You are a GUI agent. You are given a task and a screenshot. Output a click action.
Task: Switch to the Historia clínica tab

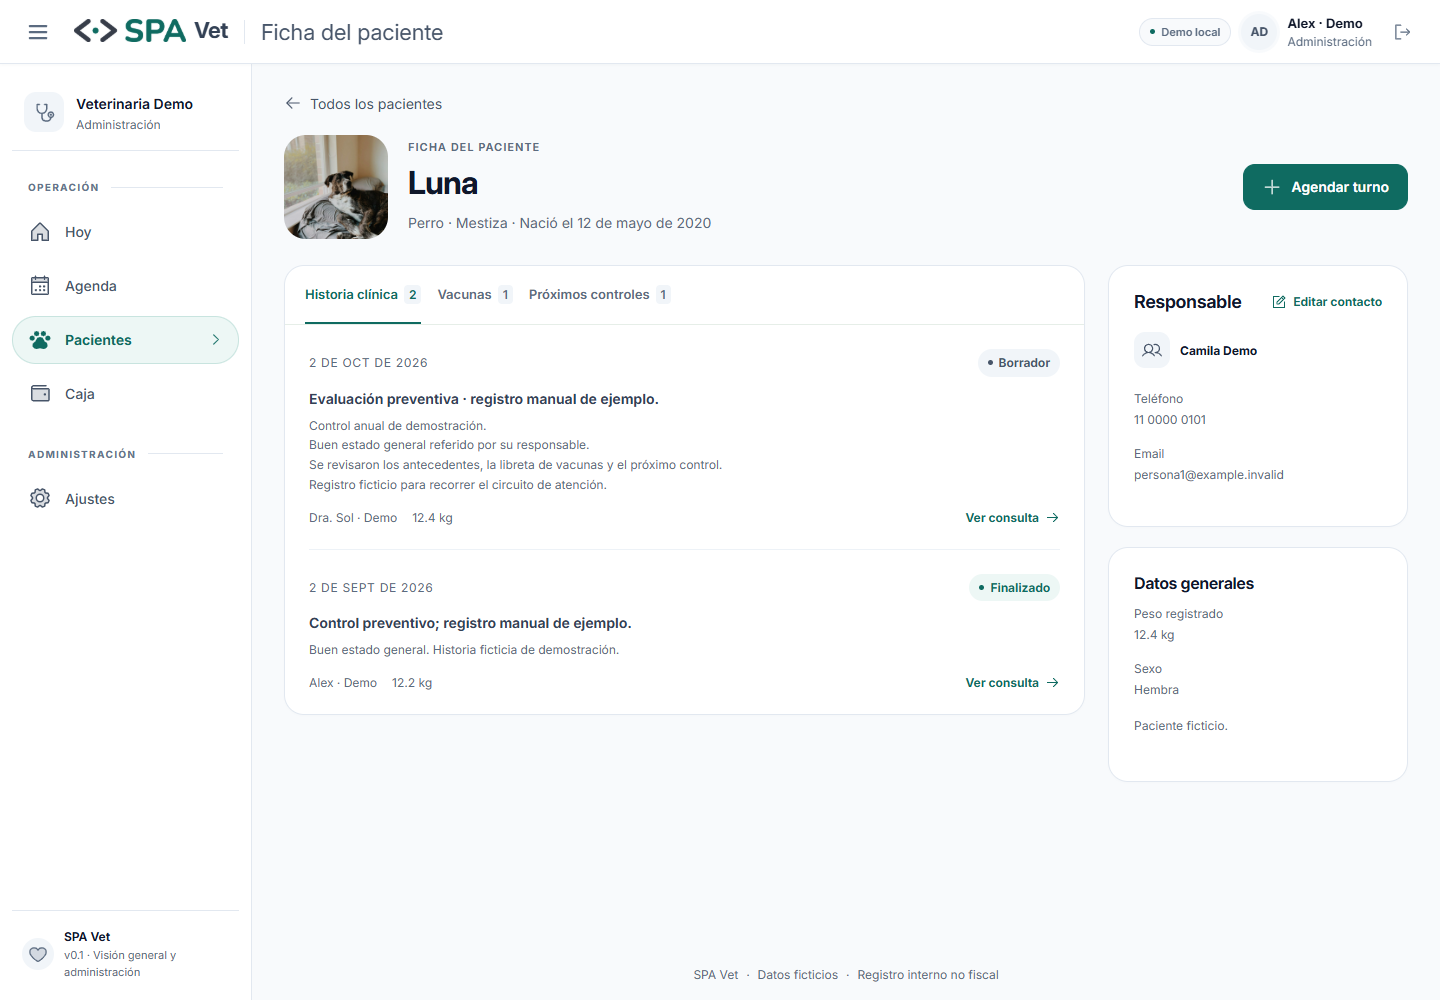coord(363,295)
